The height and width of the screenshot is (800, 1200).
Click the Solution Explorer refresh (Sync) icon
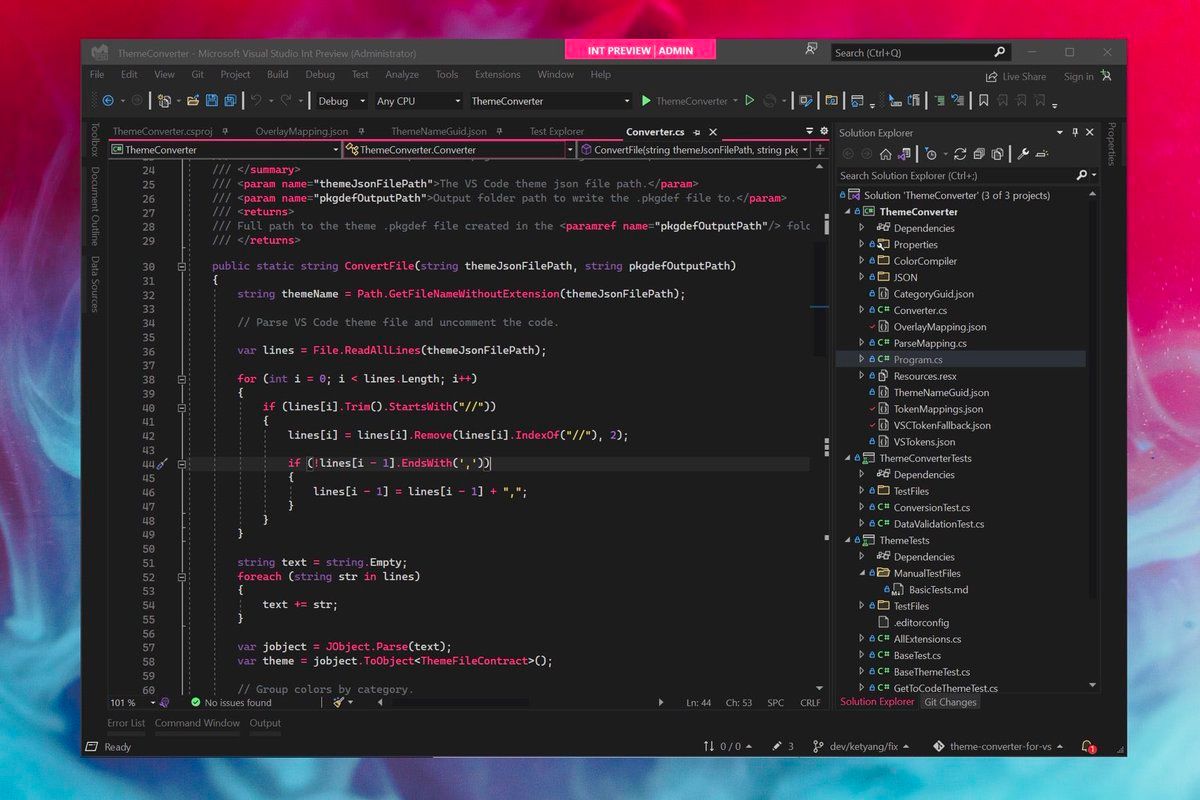click(x=960, y=154)
